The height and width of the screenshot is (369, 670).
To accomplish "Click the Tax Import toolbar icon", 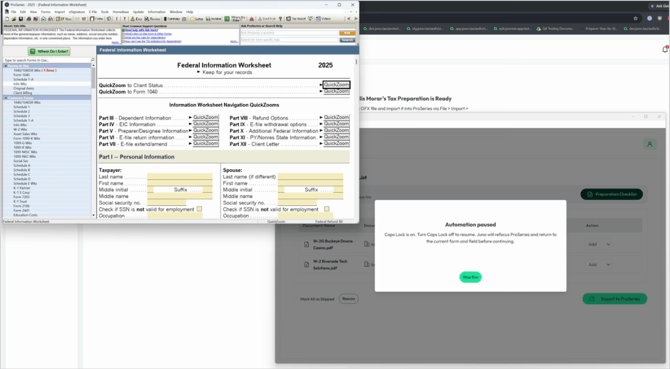I will 296,19.
